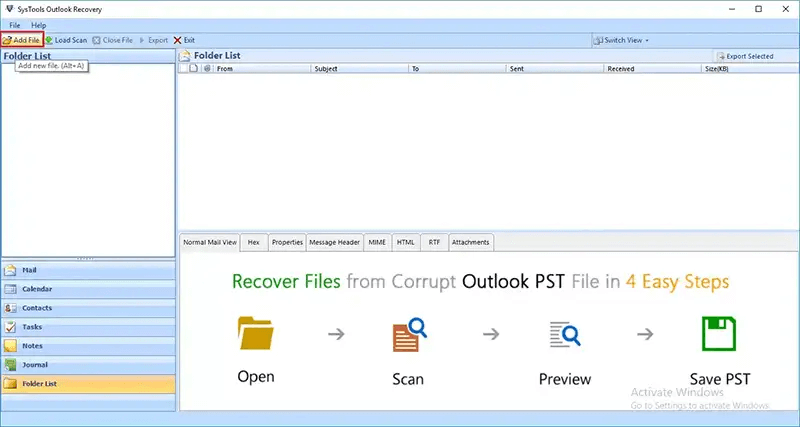Viewport: 800px width, 427px height.
Task: Click the Scan document magnifier icon
Action: [409, 335]
